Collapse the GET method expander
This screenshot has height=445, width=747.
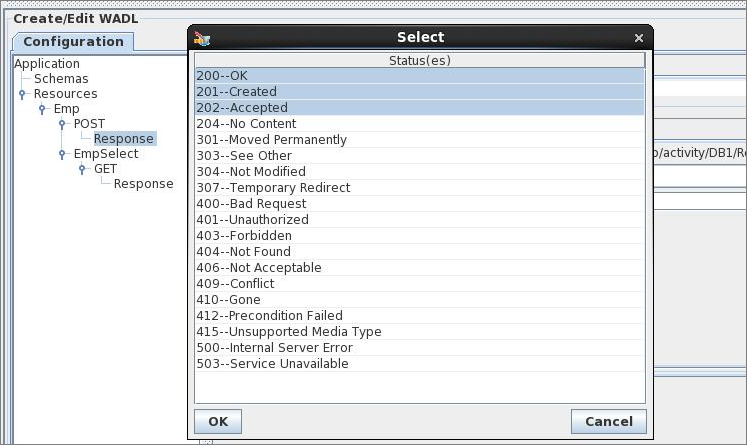(x=82, y=169)
